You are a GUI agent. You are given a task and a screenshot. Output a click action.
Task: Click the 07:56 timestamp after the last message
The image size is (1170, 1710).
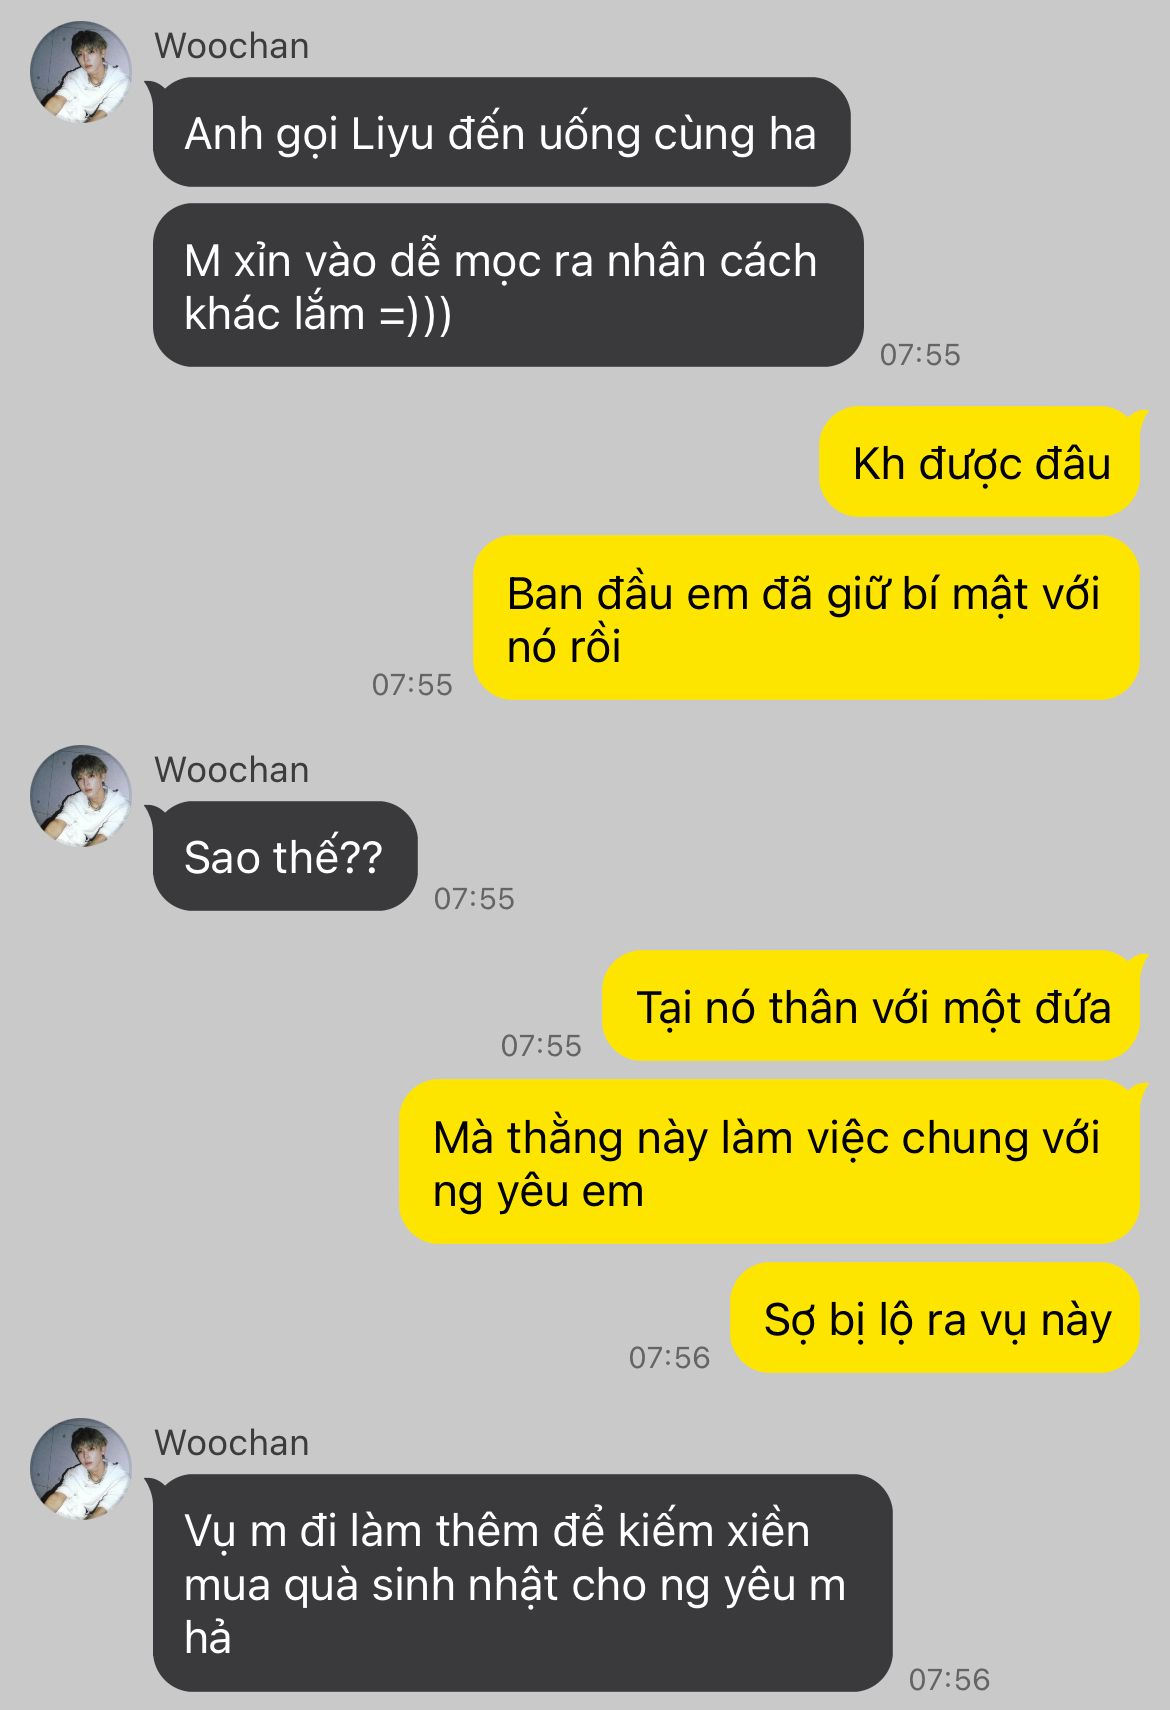(x=949, y=1679)
